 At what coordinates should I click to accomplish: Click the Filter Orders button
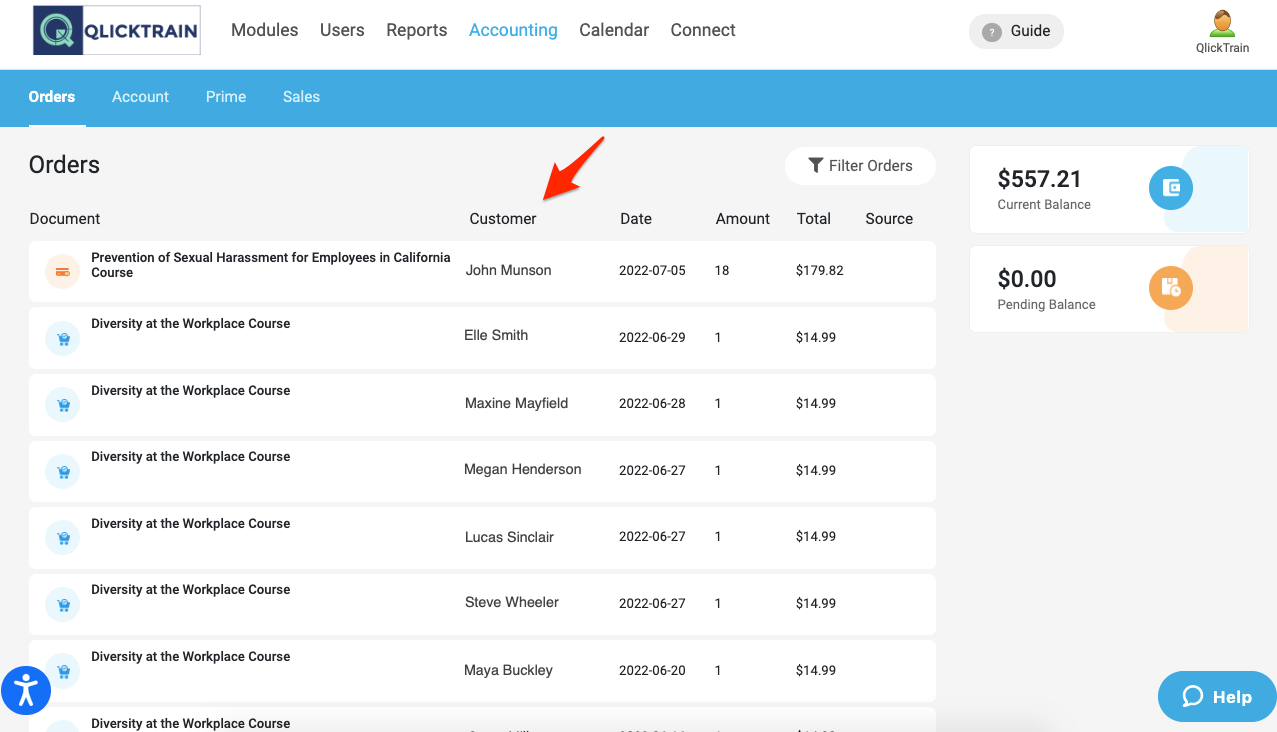coord(860,166)
